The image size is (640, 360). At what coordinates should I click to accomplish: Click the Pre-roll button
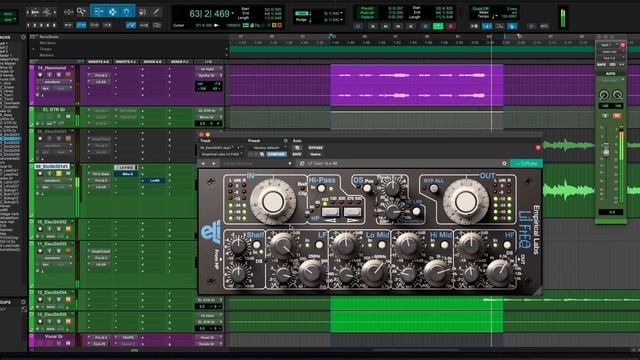367,8
